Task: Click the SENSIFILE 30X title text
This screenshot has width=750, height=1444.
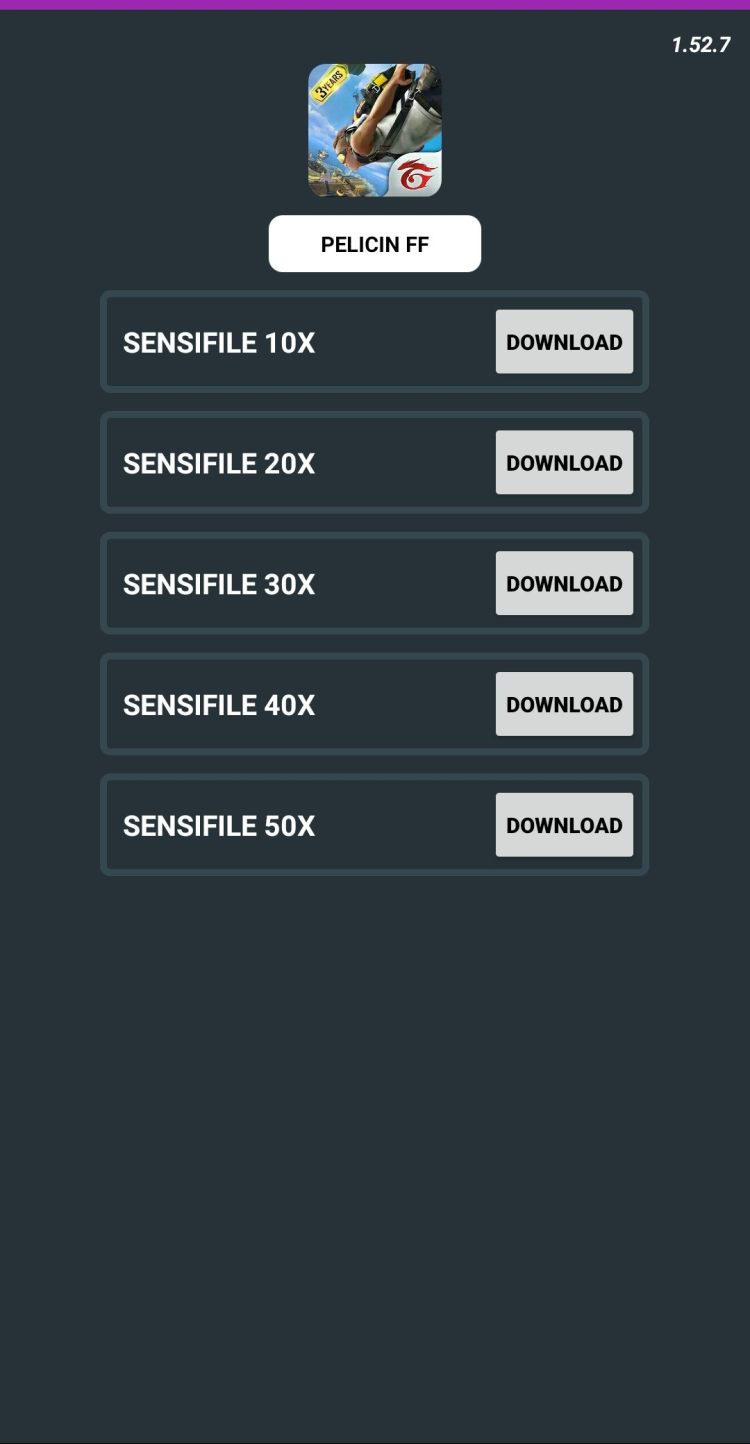Action: [219, 585]
